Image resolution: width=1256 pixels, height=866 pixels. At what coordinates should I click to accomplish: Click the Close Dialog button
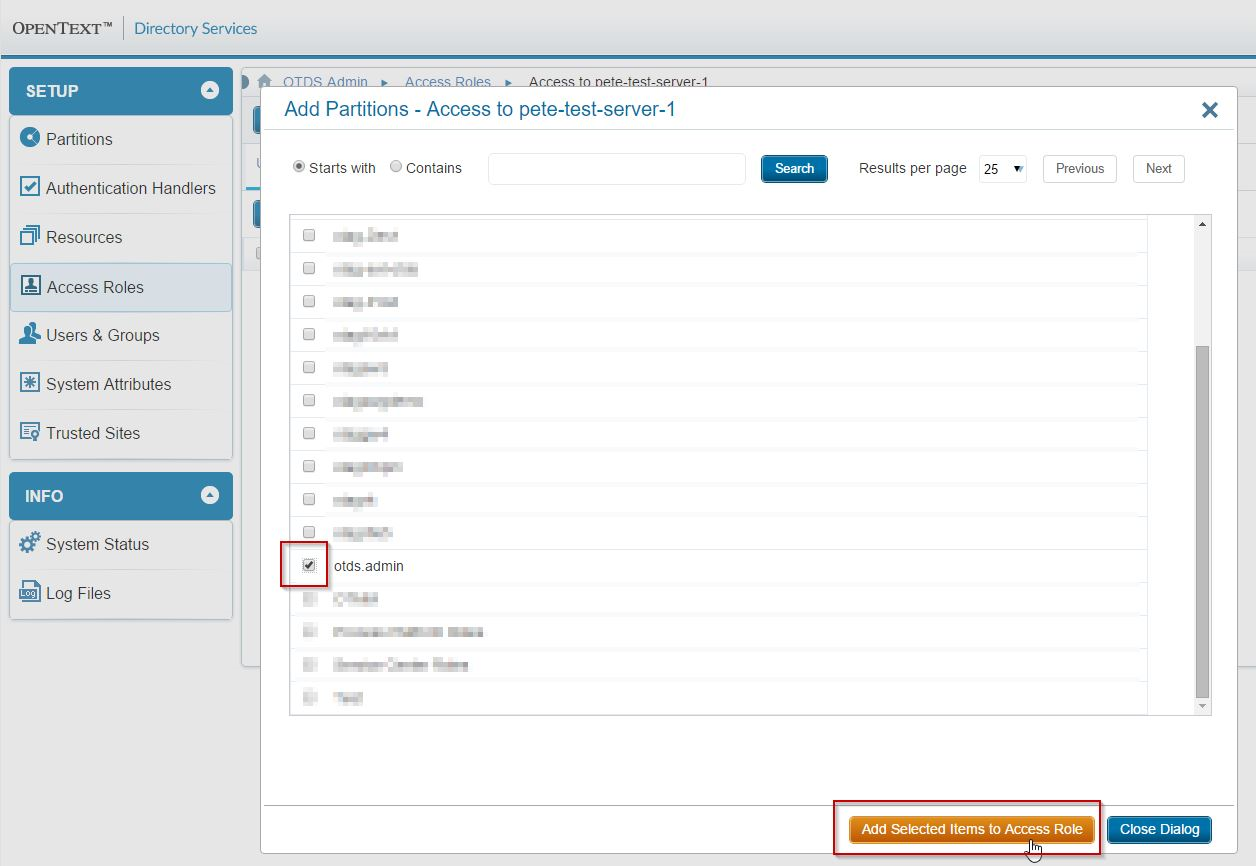[x=1159, y=829]
